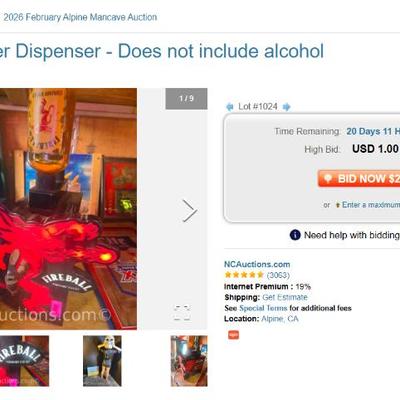Click the info icon beside bidding help
Image resolution: width=400 pixels, height=400 pixels.
[295, 235]
